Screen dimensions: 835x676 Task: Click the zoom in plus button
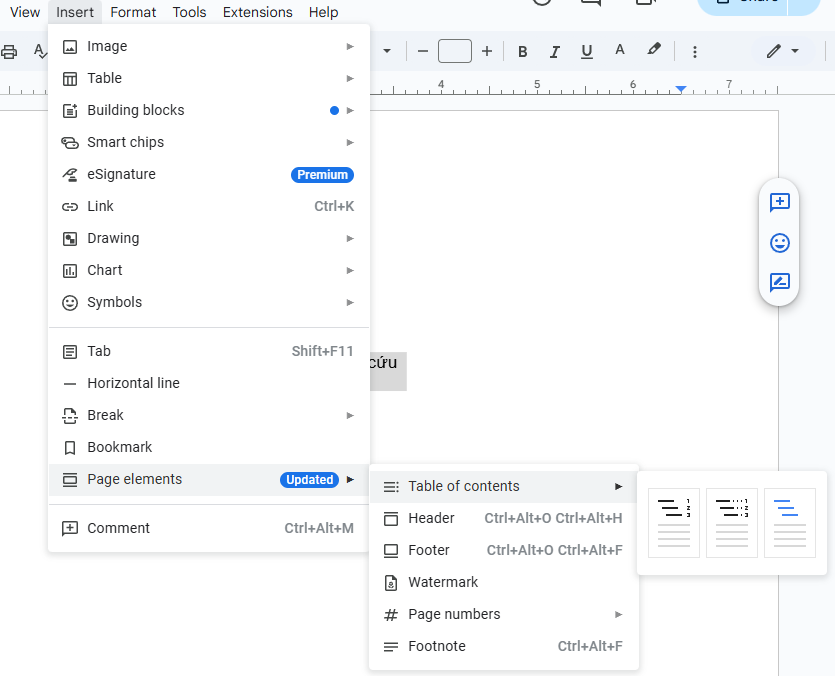[487, 50]
